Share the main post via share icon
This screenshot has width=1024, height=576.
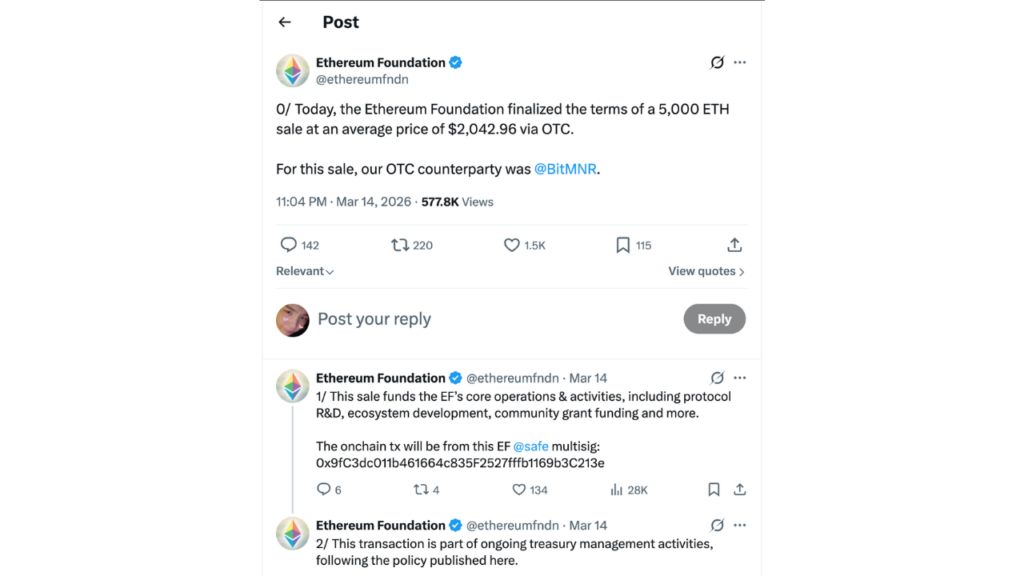pos(734,245)
